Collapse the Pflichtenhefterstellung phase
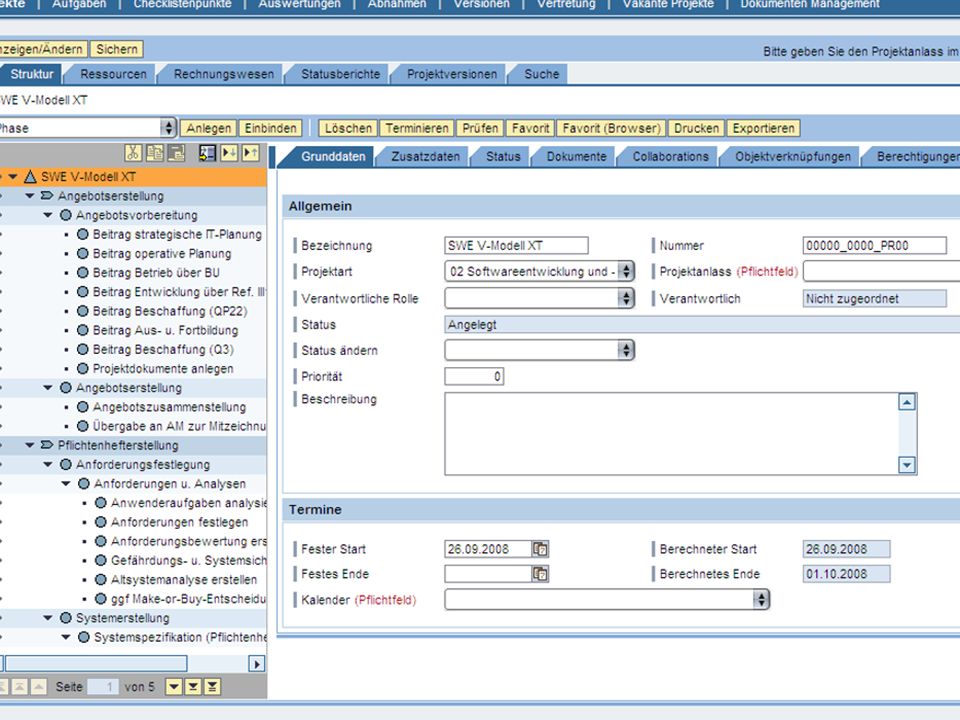Image resolution: width=960 pixels, height=720 pixels. tap(29, 445)
